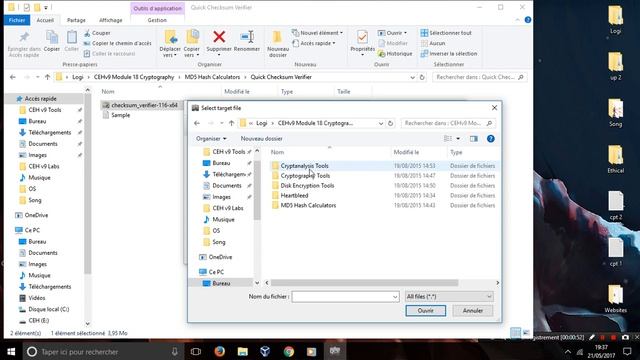Open the All files type dropdown

pyautogui.click(x=449, y=297)
